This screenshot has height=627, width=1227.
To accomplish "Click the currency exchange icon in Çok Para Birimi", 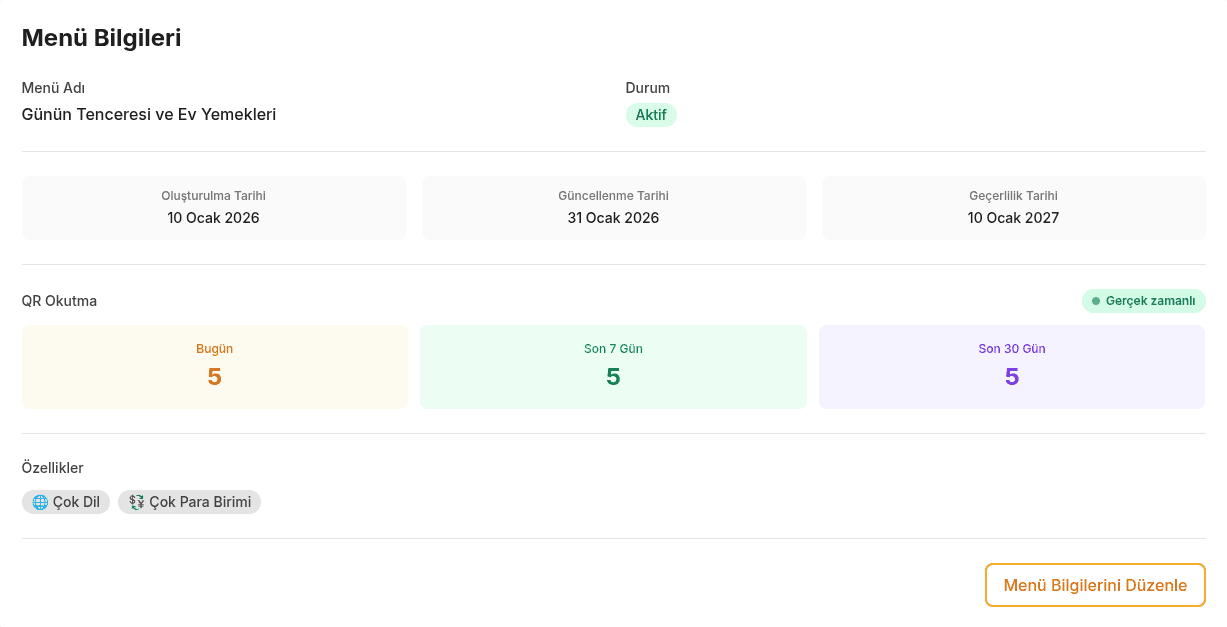I will 136,502.
